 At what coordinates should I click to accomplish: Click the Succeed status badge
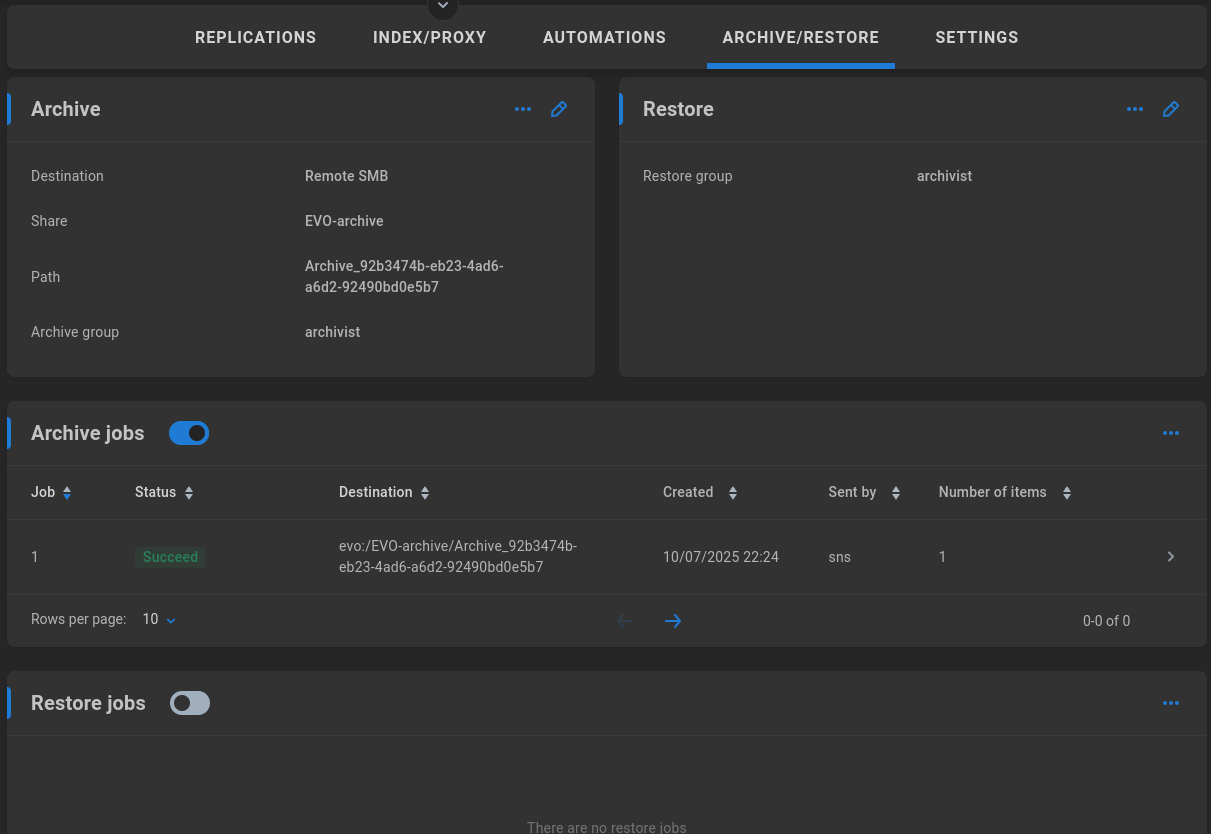coord(170,557)
